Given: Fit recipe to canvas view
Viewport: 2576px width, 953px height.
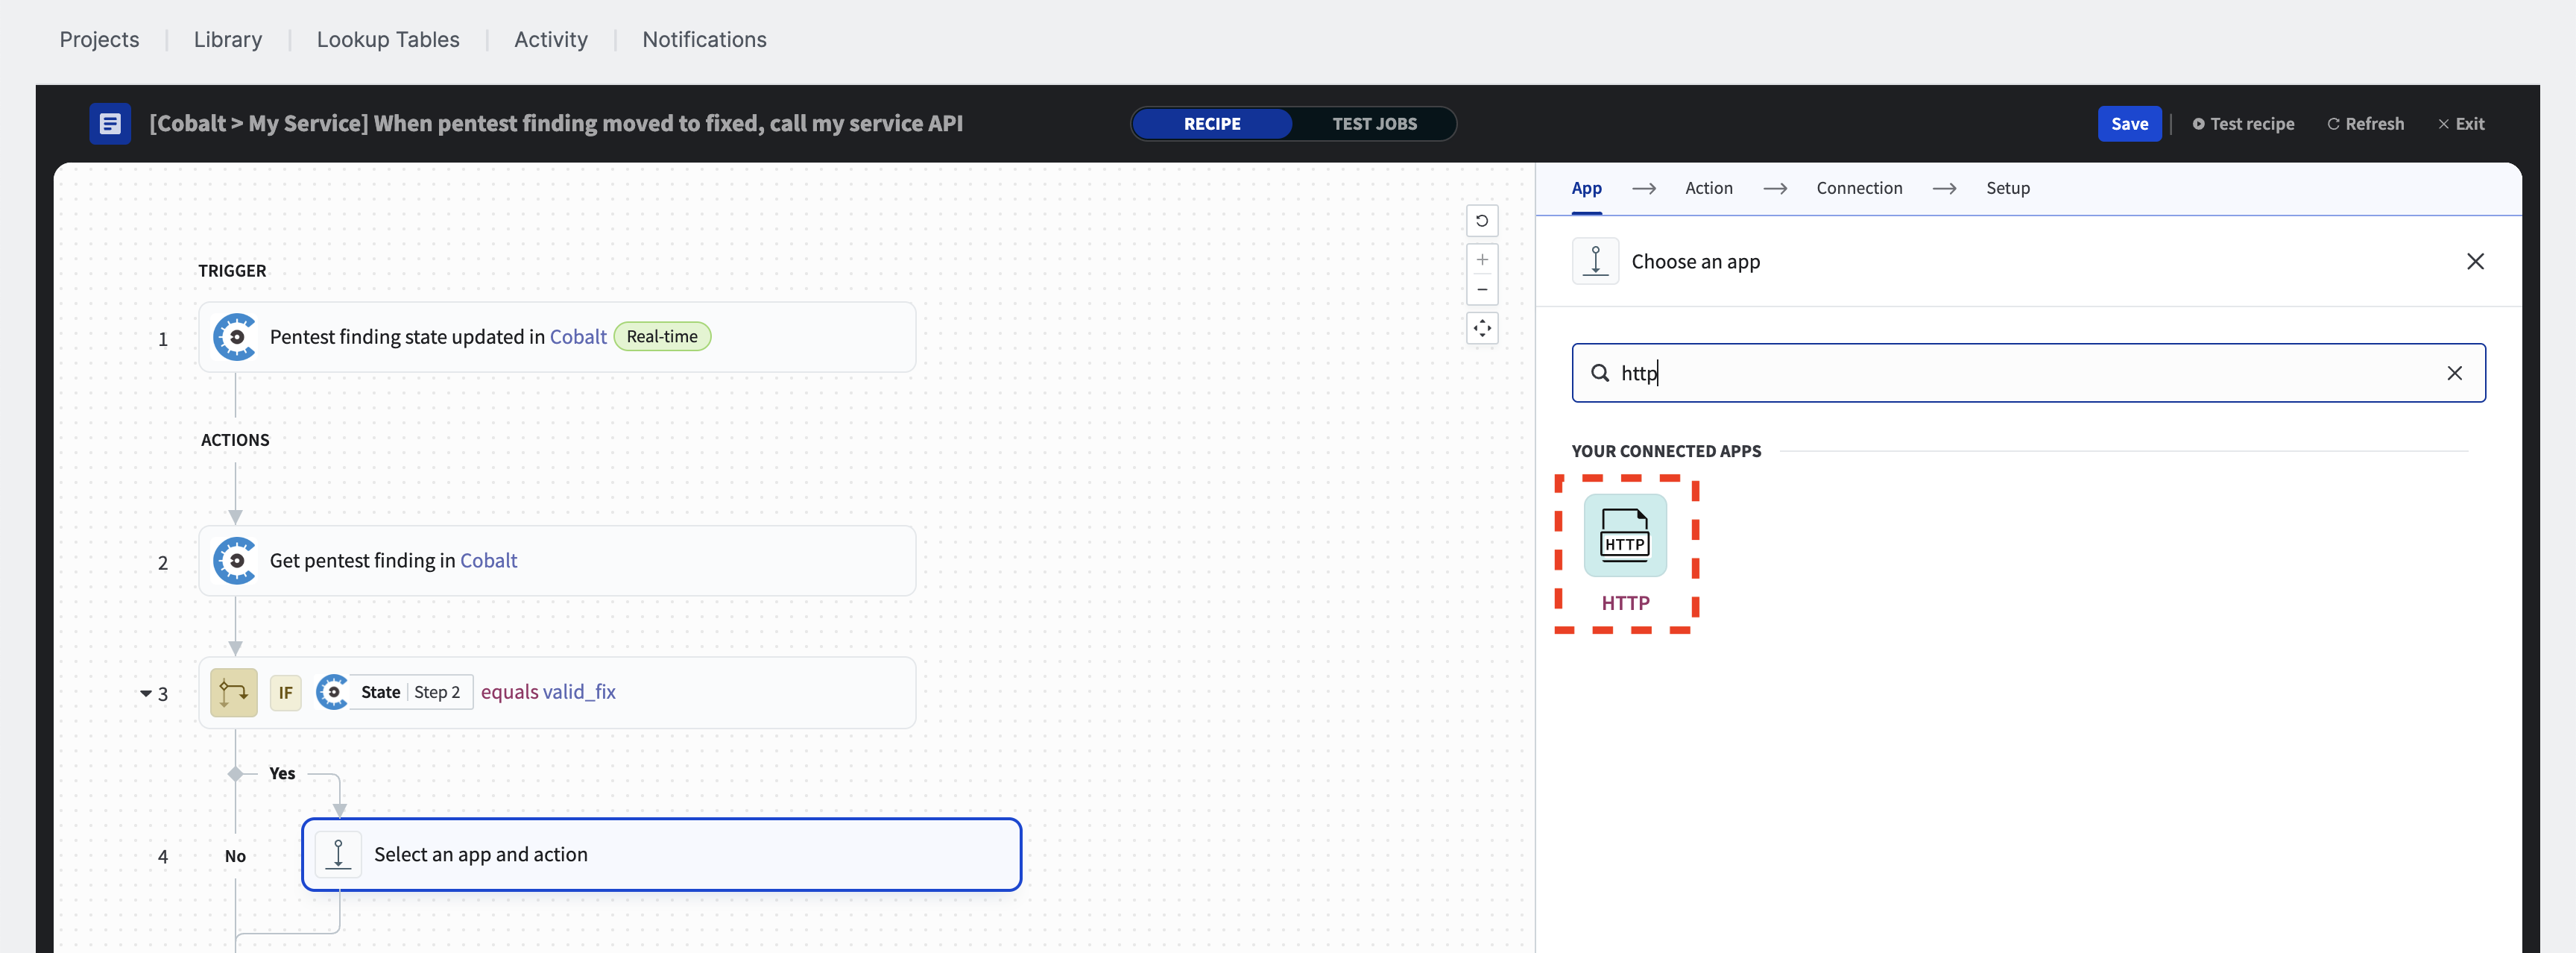Looking at the screenshot, I should tap(1482, 328).
